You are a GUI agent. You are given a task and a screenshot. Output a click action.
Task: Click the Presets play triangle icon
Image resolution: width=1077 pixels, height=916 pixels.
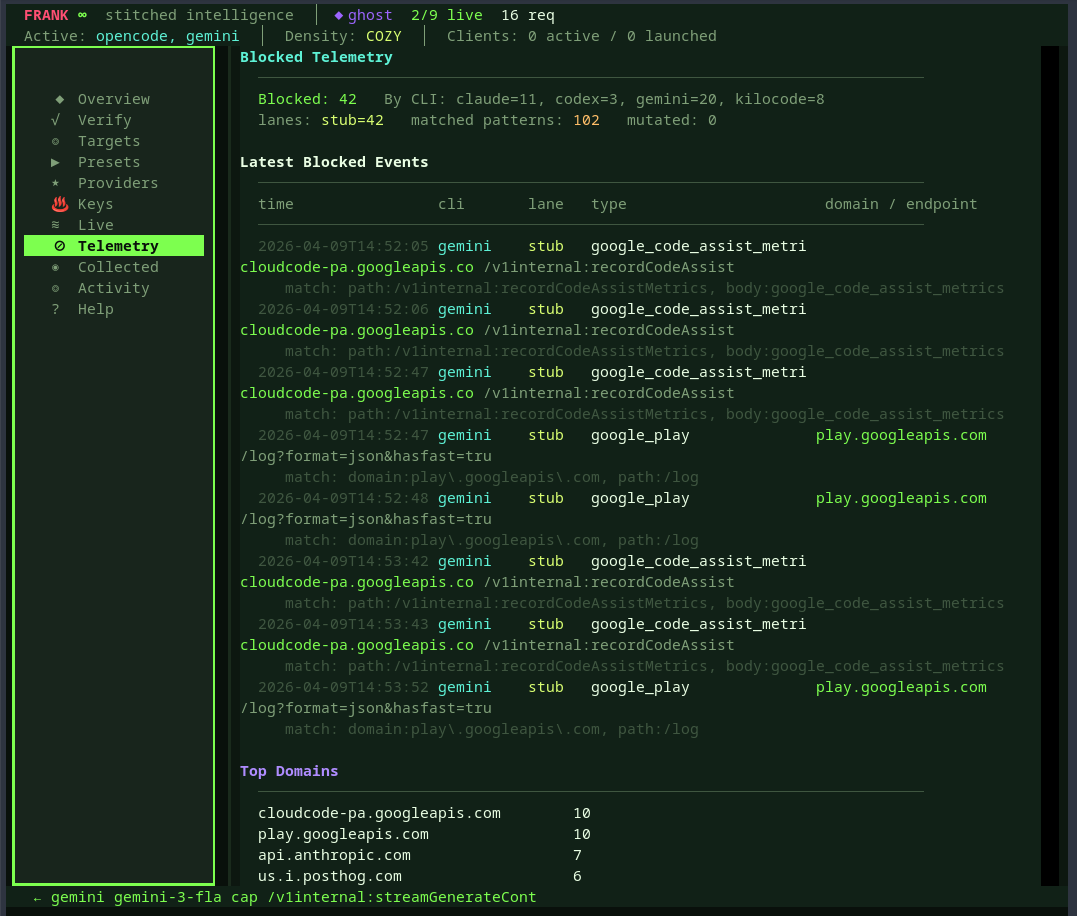pos(57,162)
